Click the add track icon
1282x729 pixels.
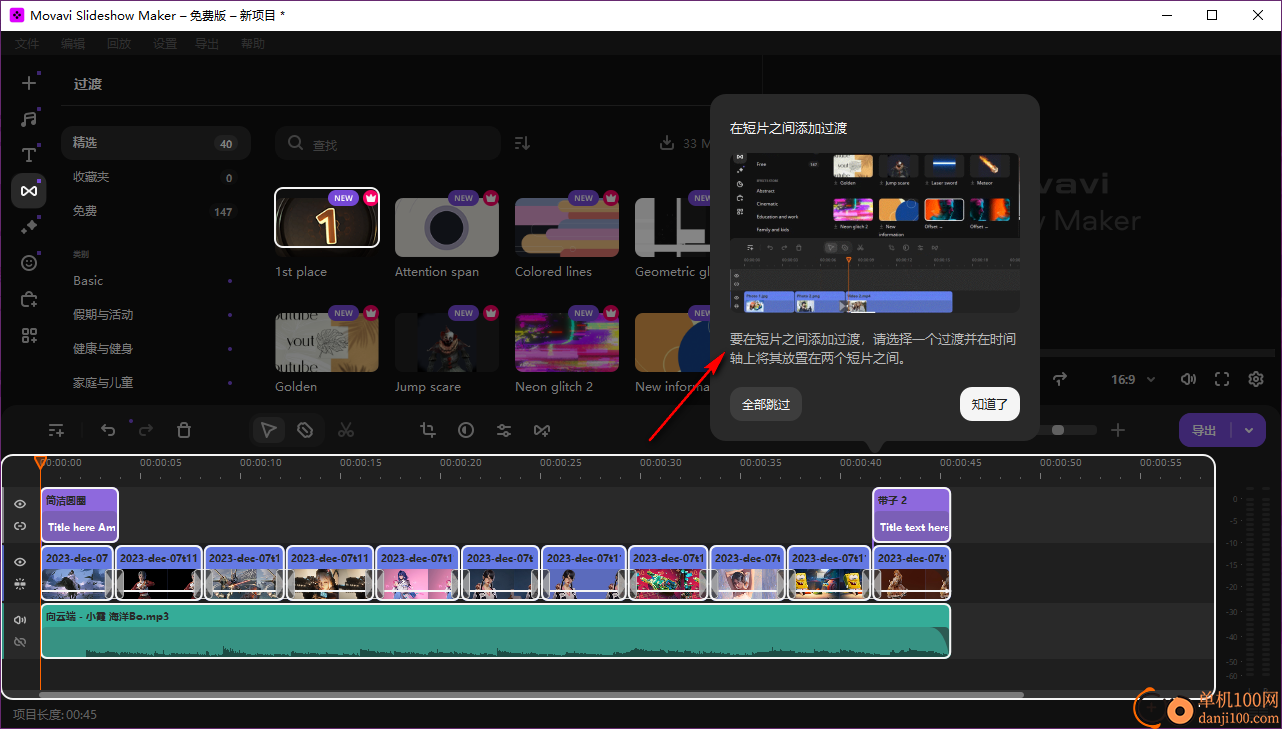(x=57, y=430)
